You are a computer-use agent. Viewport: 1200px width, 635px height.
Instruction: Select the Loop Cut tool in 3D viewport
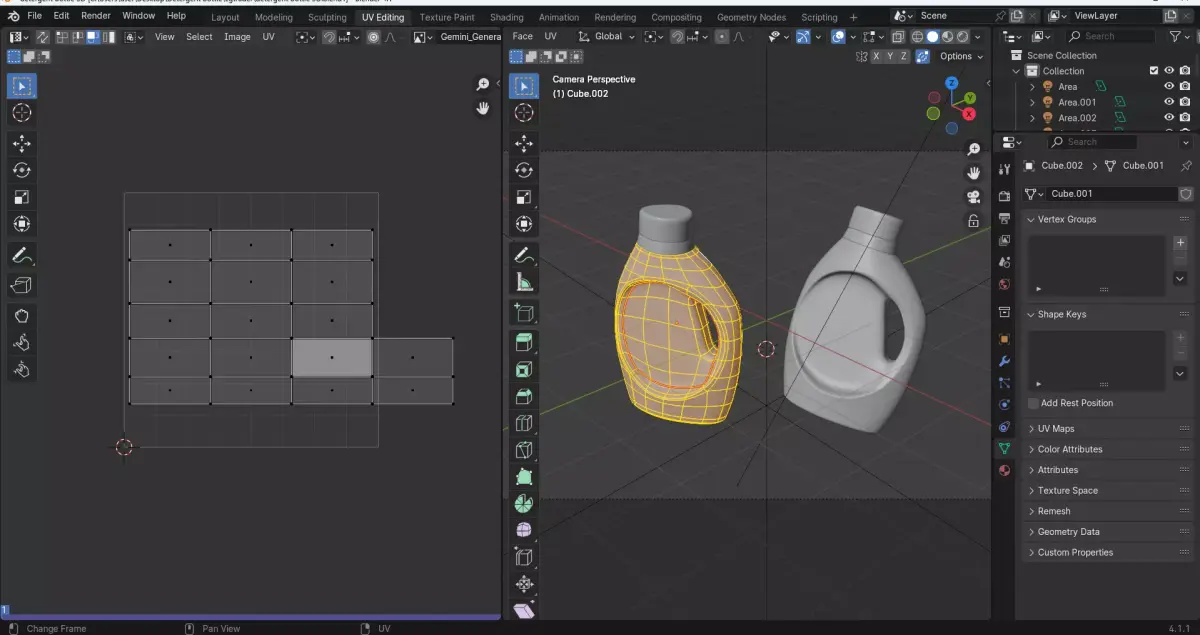point(524,424)
